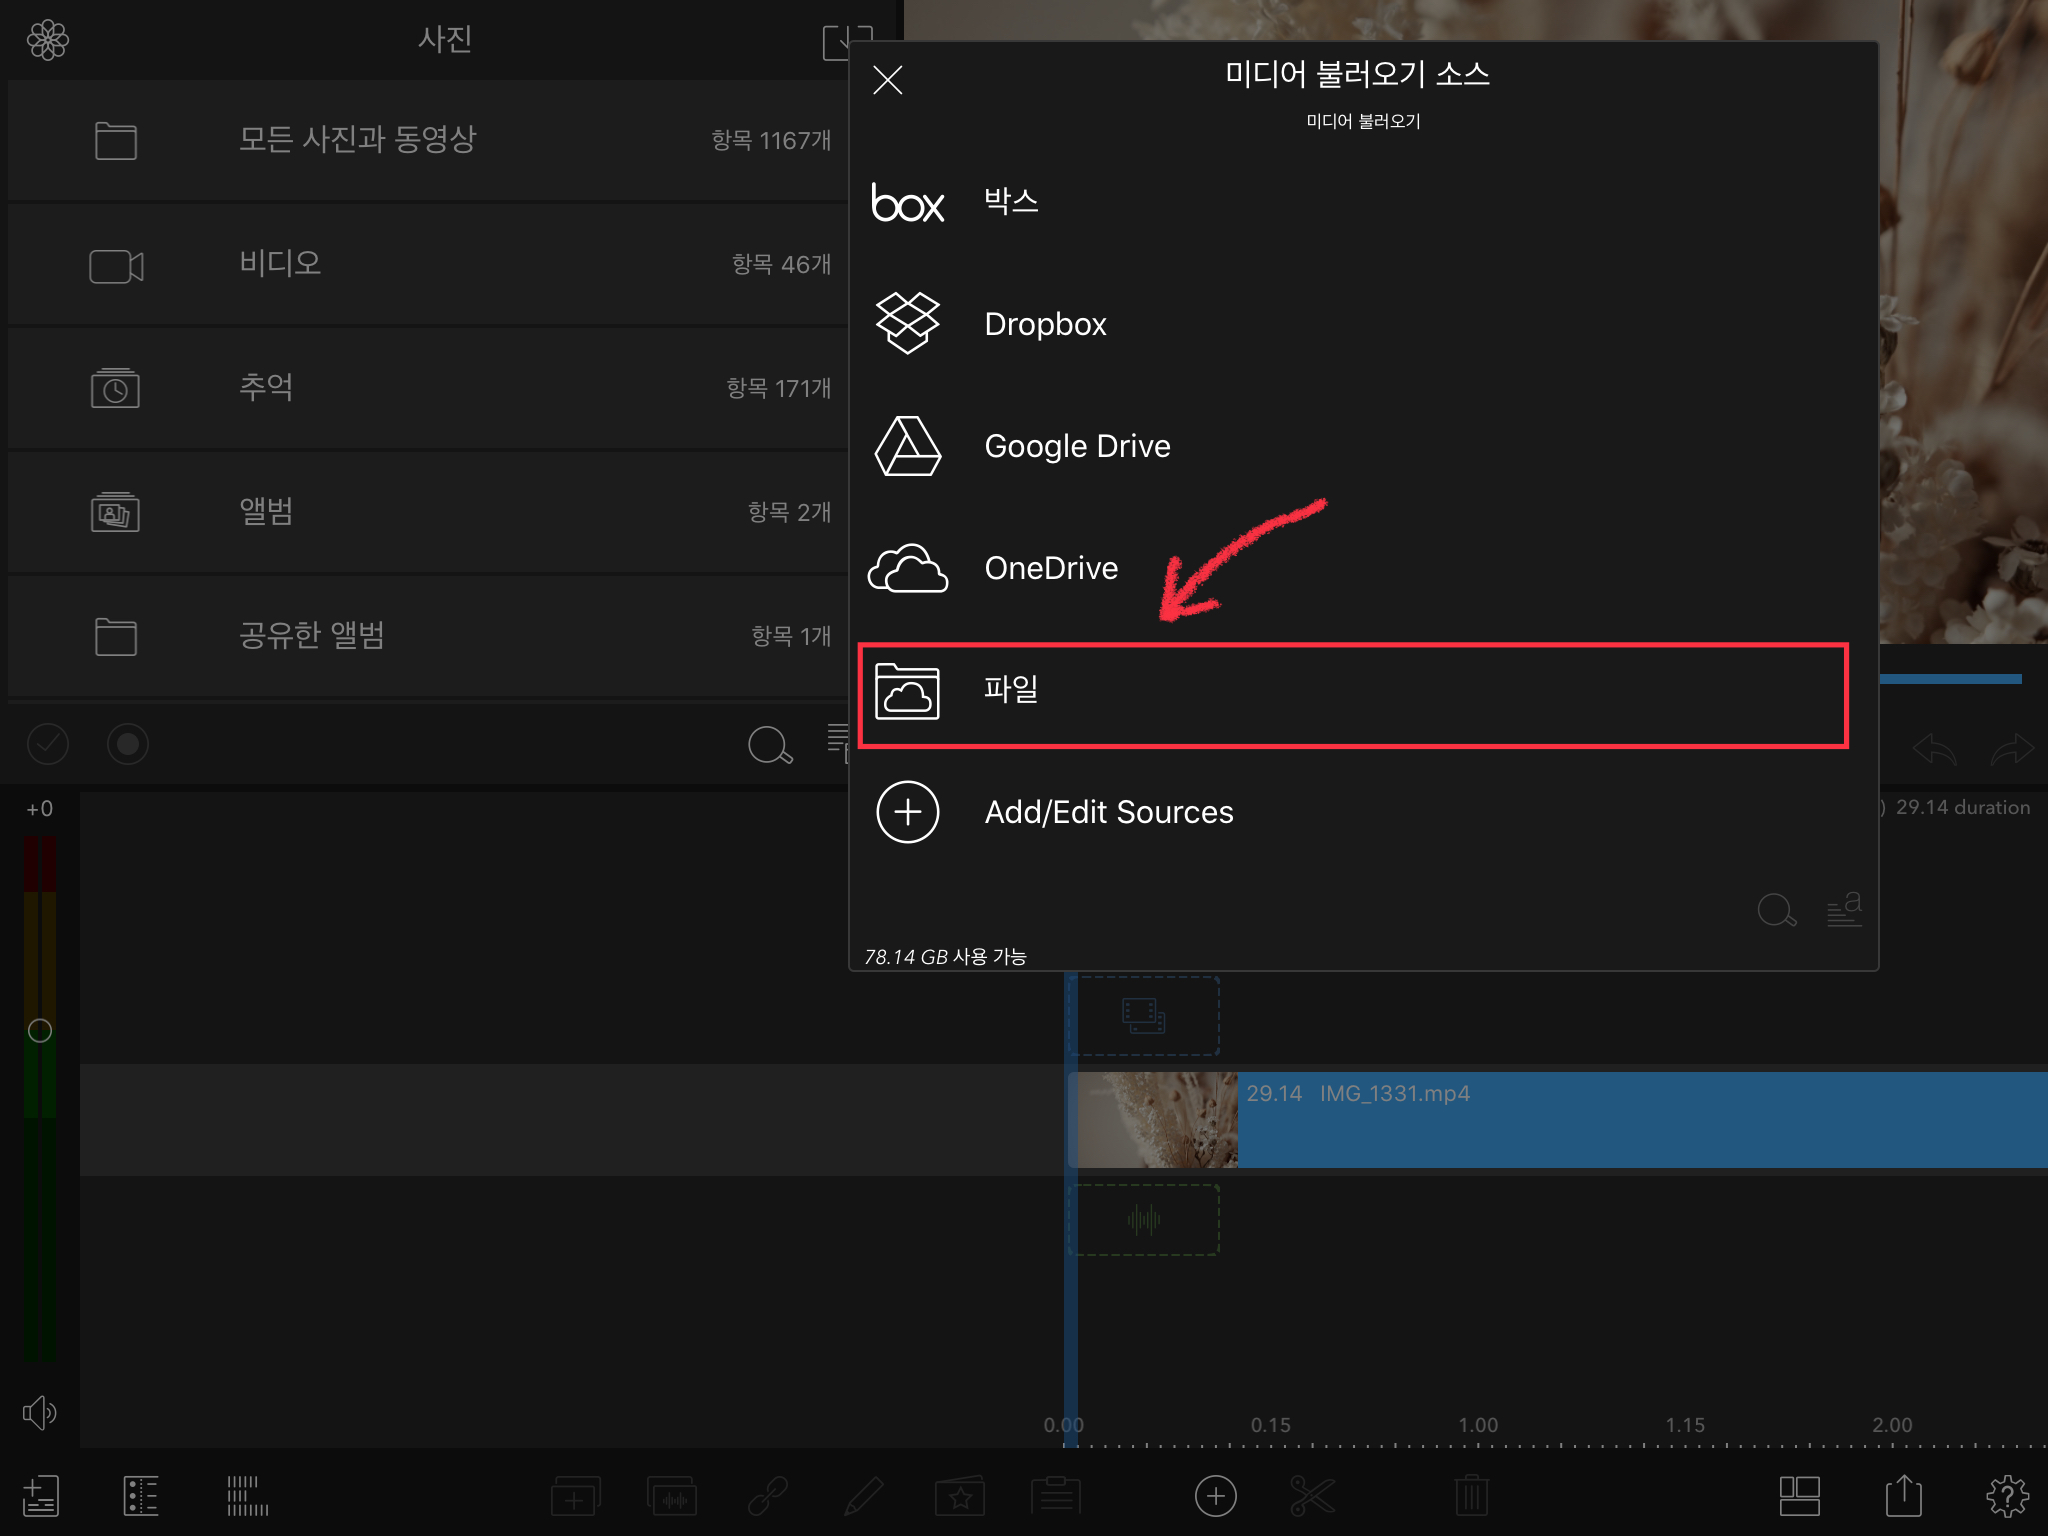Image resolution: width=2048 pixels, height=1536 pixels.
Task: Click Add/Edit Sources plus button
Action: coord(908,812)
